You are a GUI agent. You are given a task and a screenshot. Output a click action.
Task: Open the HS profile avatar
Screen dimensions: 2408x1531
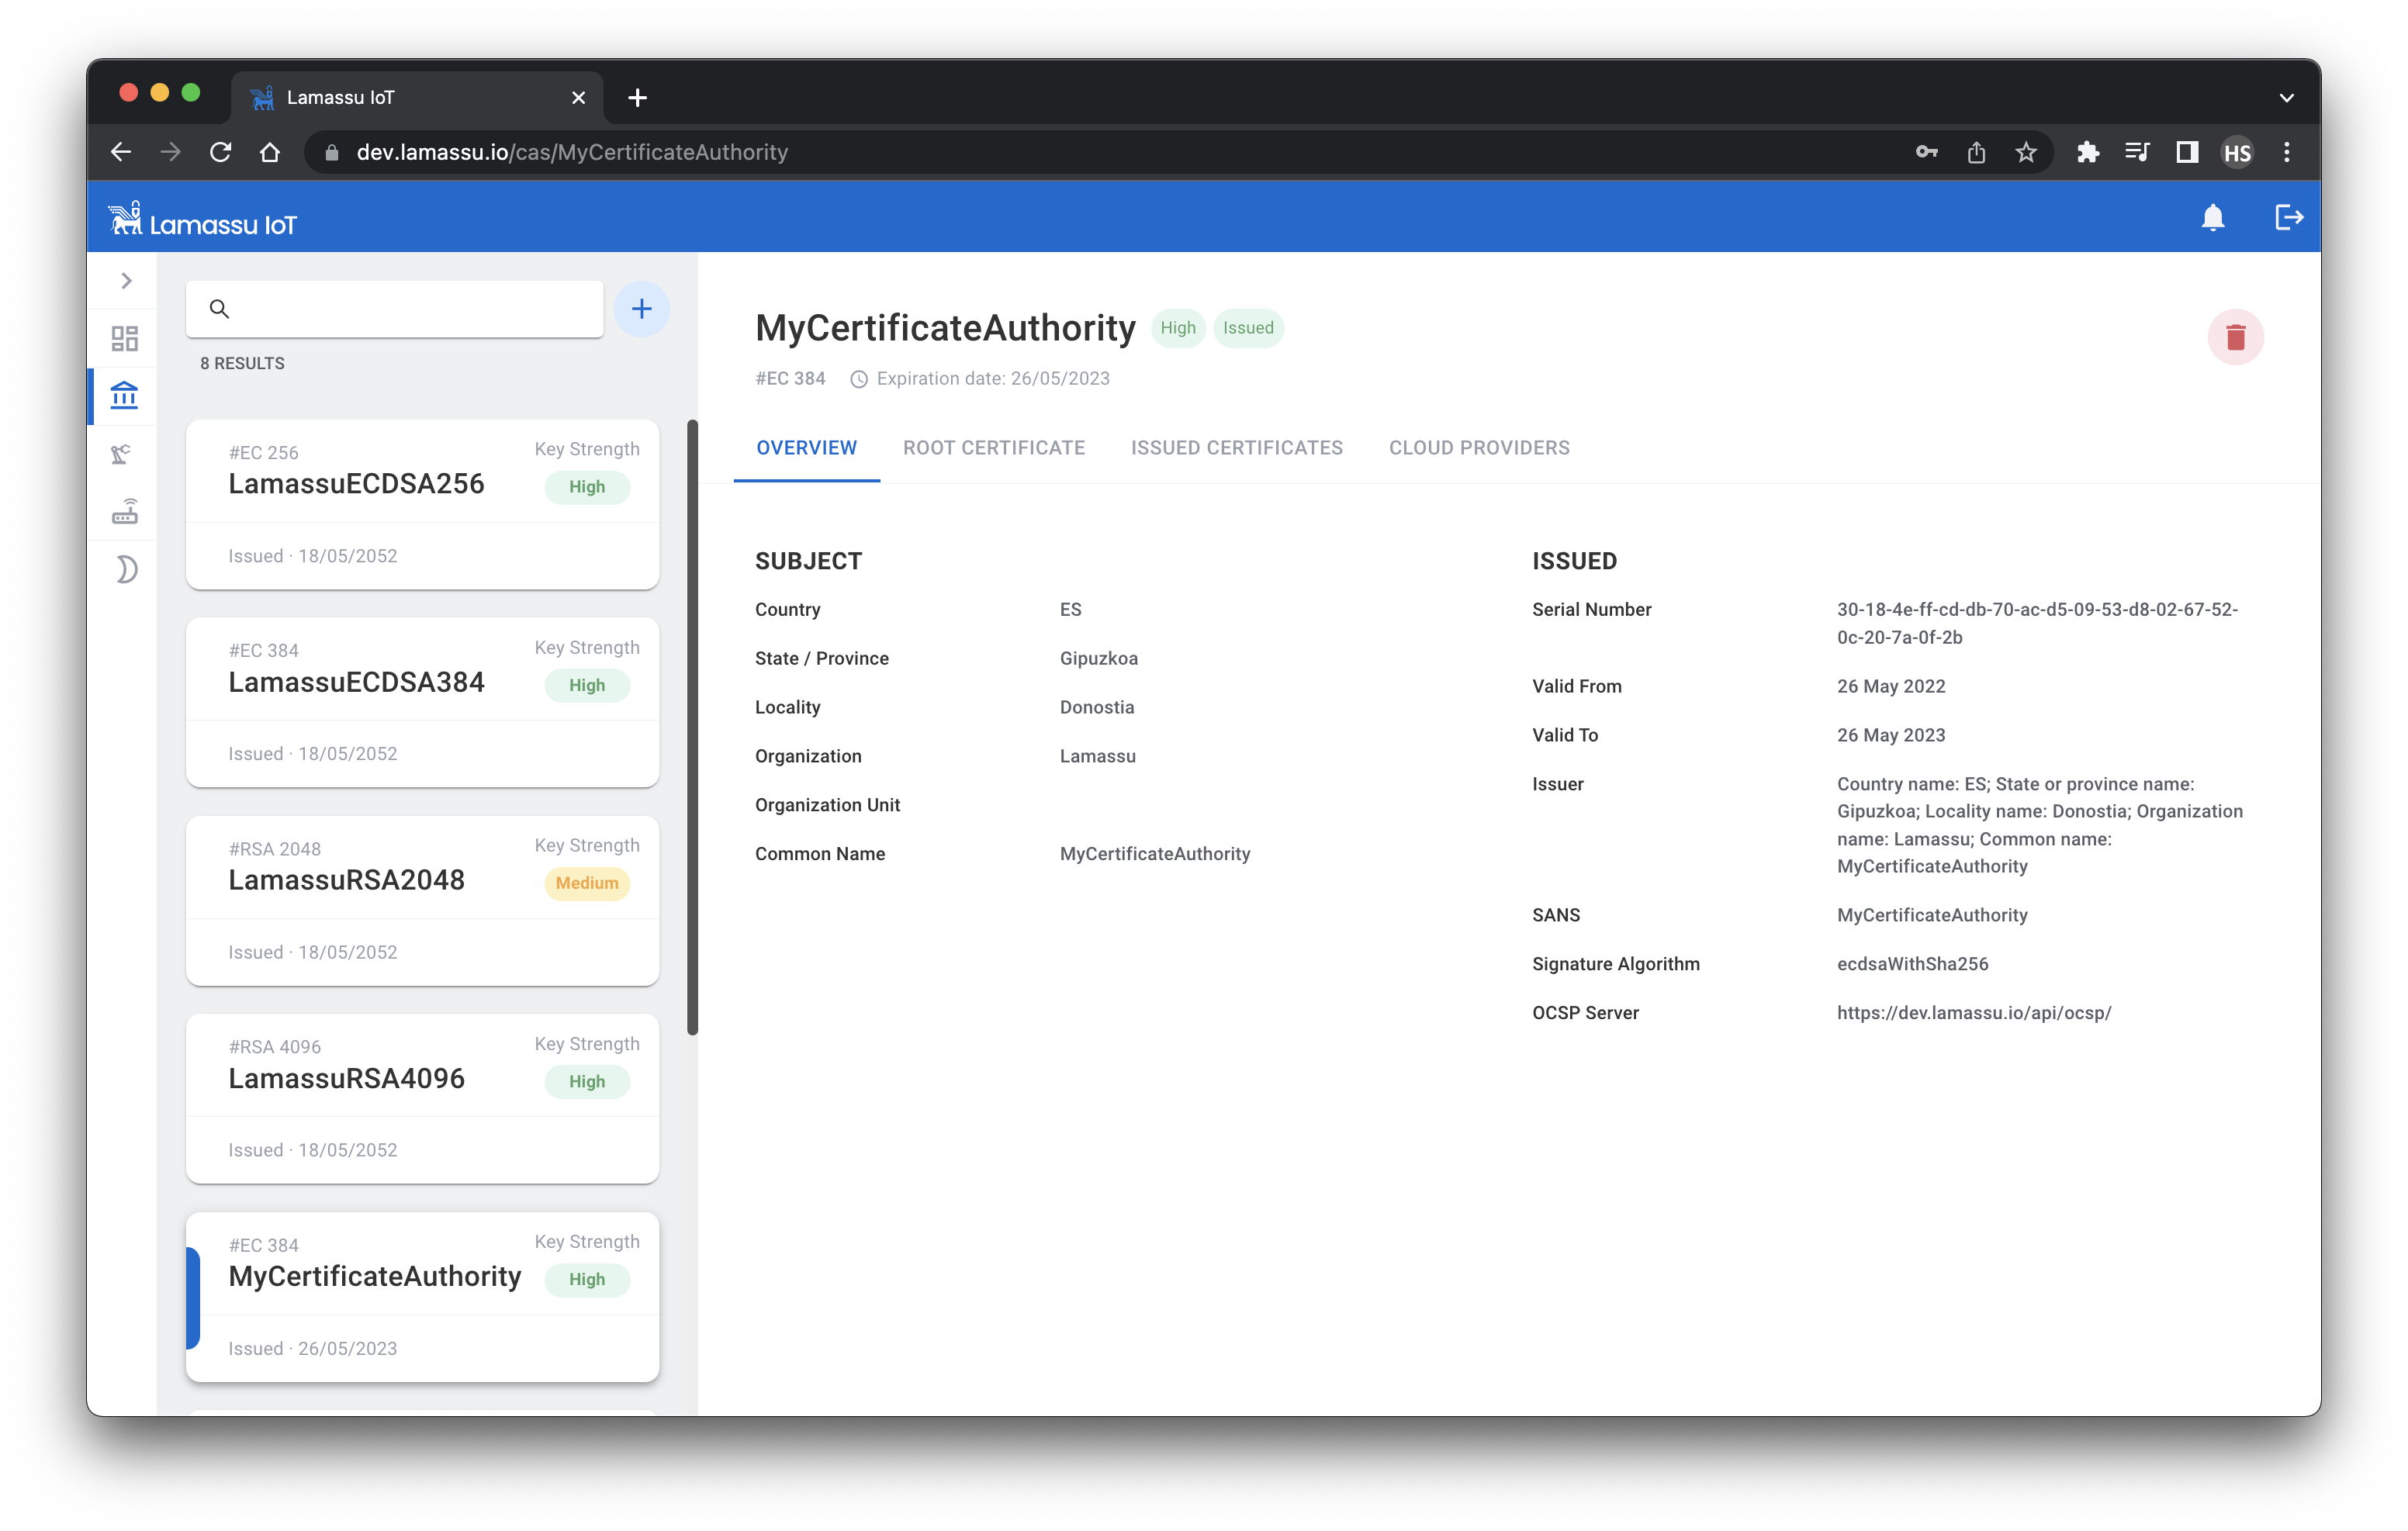point(2237,152)
